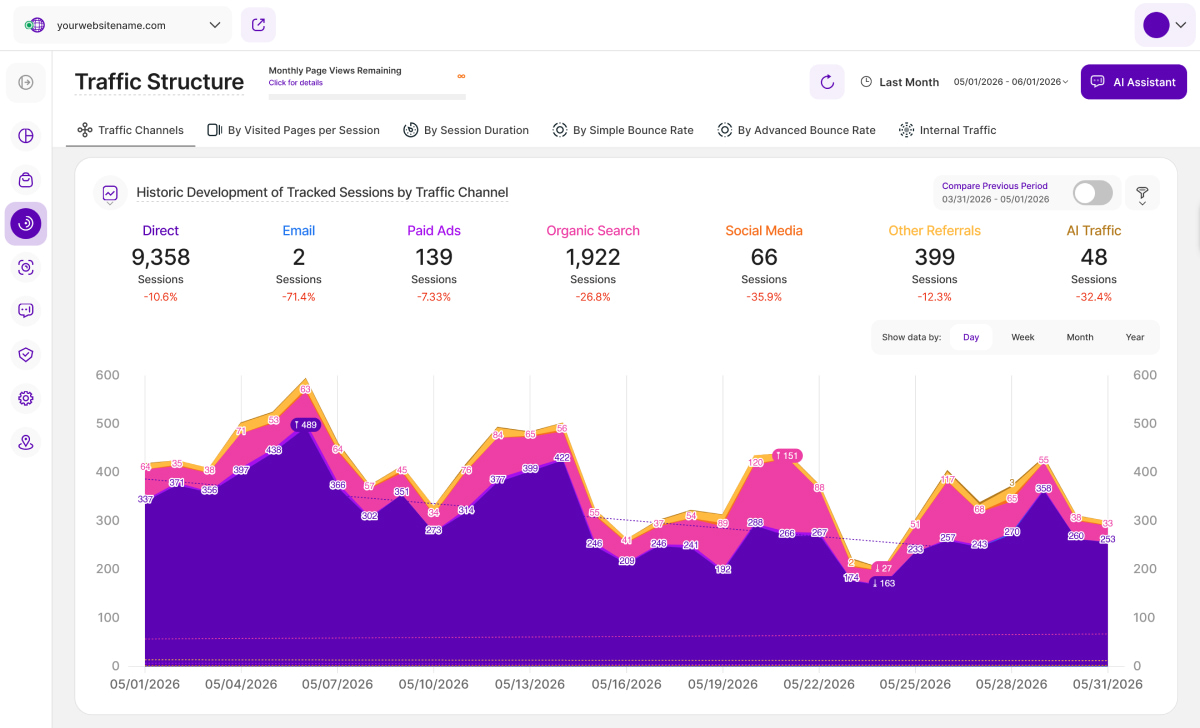Expand the date range dropdown

tap(1011, 82)
